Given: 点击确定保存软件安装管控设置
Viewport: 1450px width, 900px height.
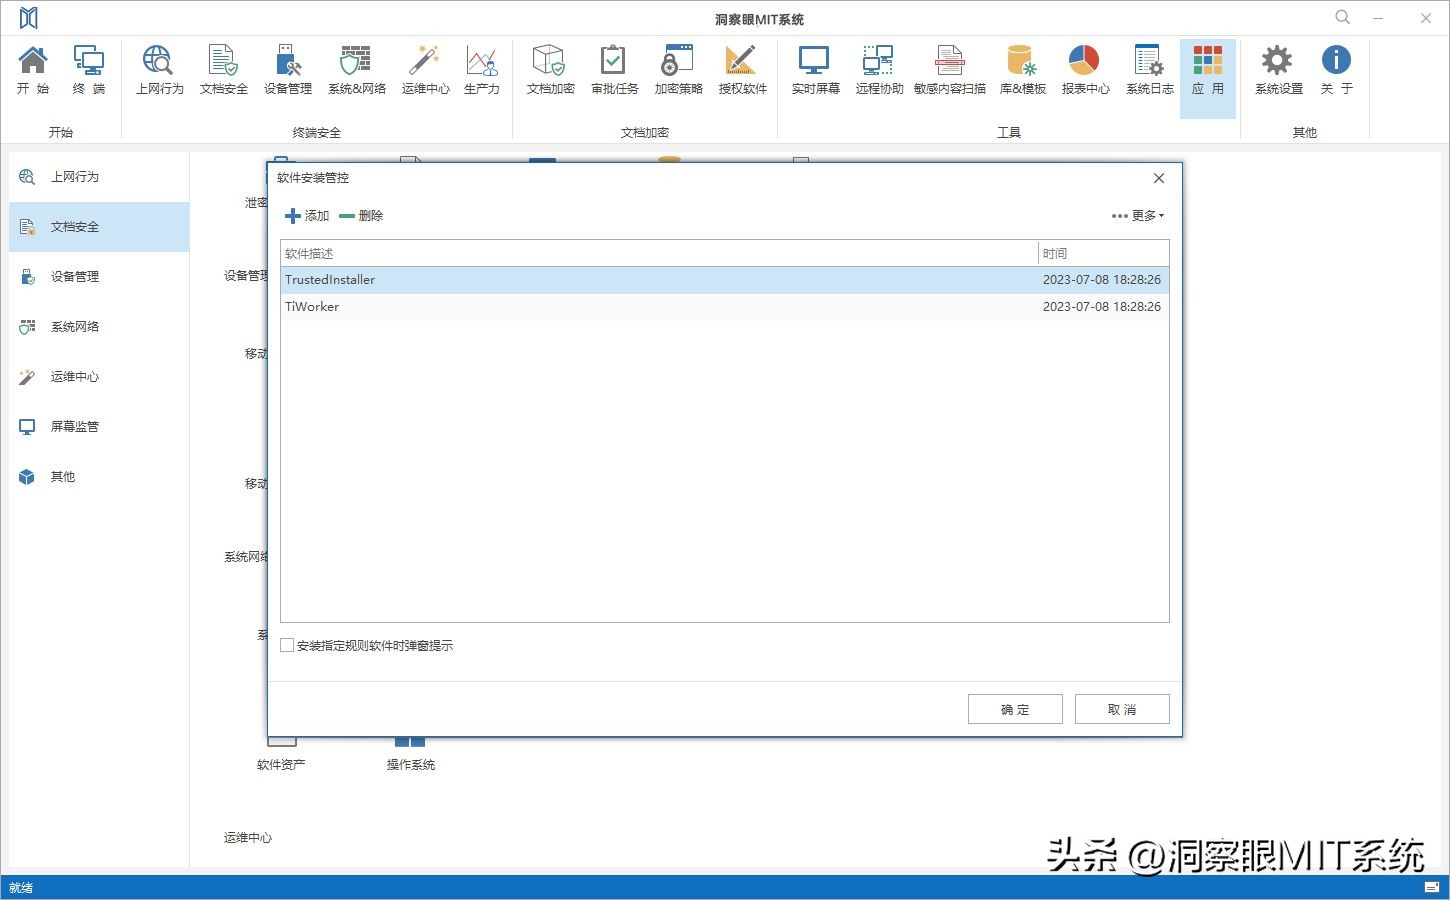Looking at the screenshot, I should coord(1014,708).
